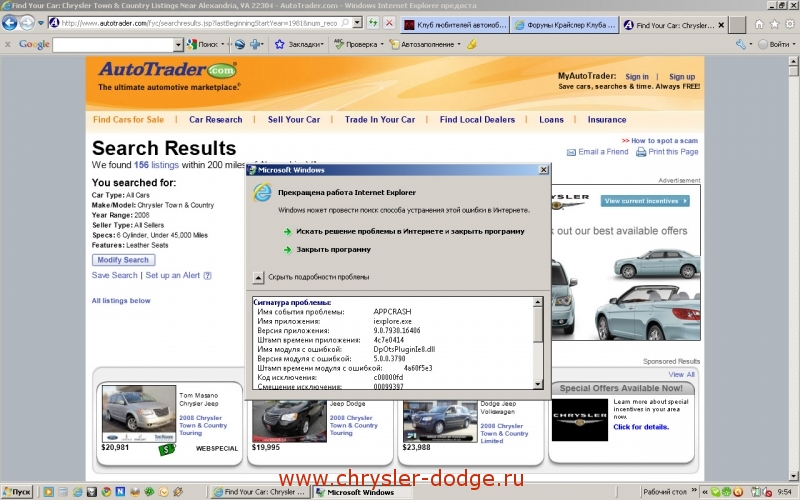Open Find Cars for Sale menu

pos(128,120)
